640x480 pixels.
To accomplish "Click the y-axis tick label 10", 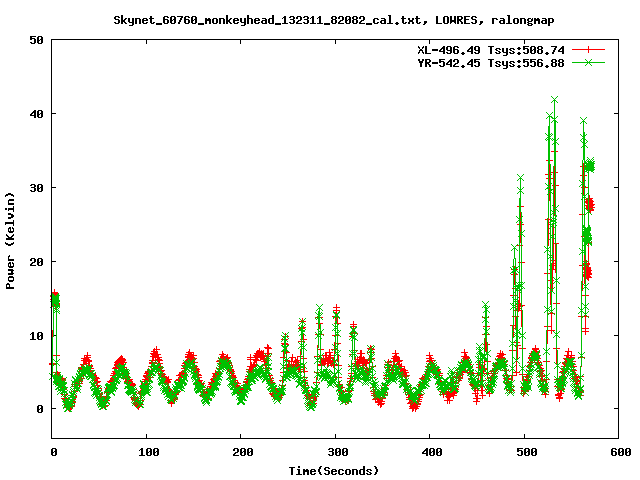I will pyautogui.click(x=36, y=336).
